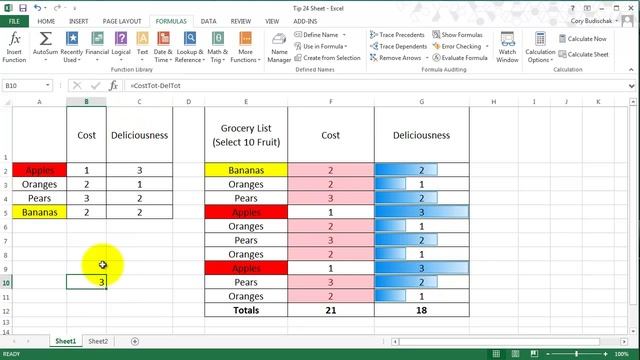The image size is (640, 360).
Task: Open Remove Arrows dropdown arrow
Action: click(427, 58)
